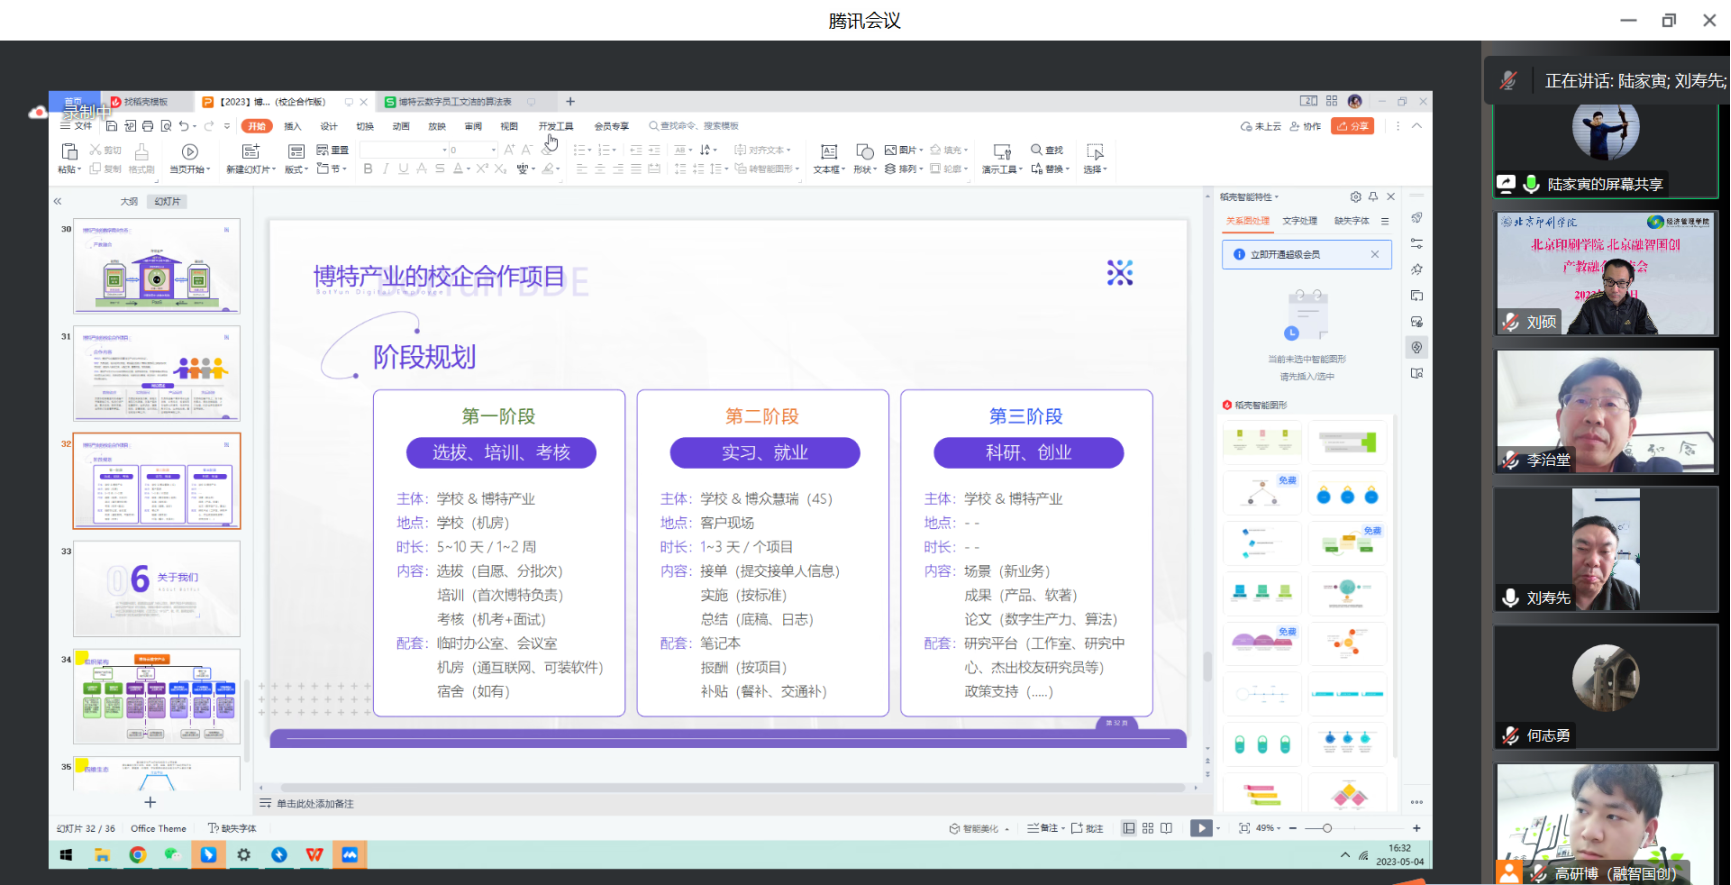Click the Select (选择) tool icon
The image size is (1731, 885).
pyautogui.click(x=1095, y=151)
